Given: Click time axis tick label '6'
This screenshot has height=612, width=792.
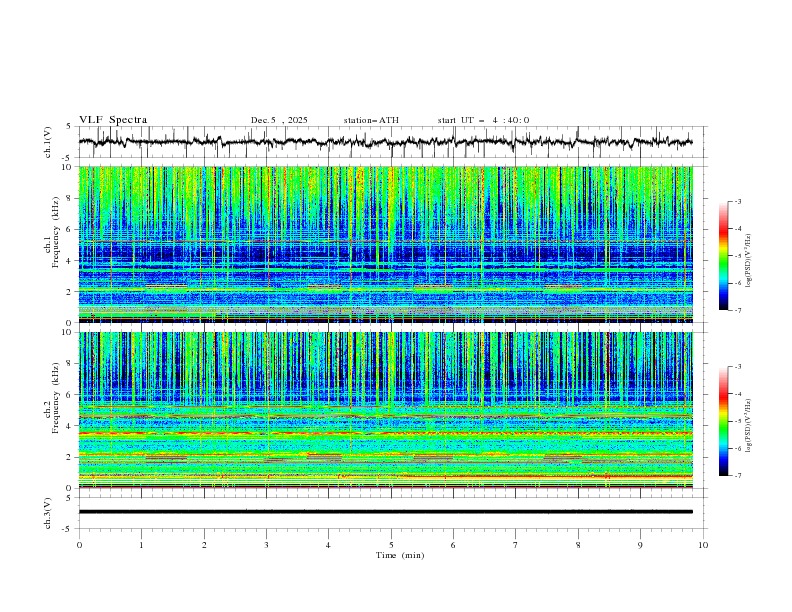Looking at the screenshot, I should [x=453, y=545].
